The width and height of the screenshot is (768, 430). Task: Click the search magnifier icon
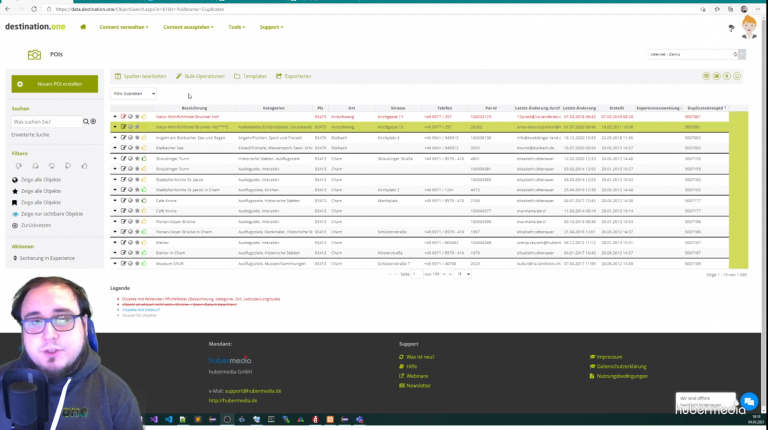pos(86,121)
